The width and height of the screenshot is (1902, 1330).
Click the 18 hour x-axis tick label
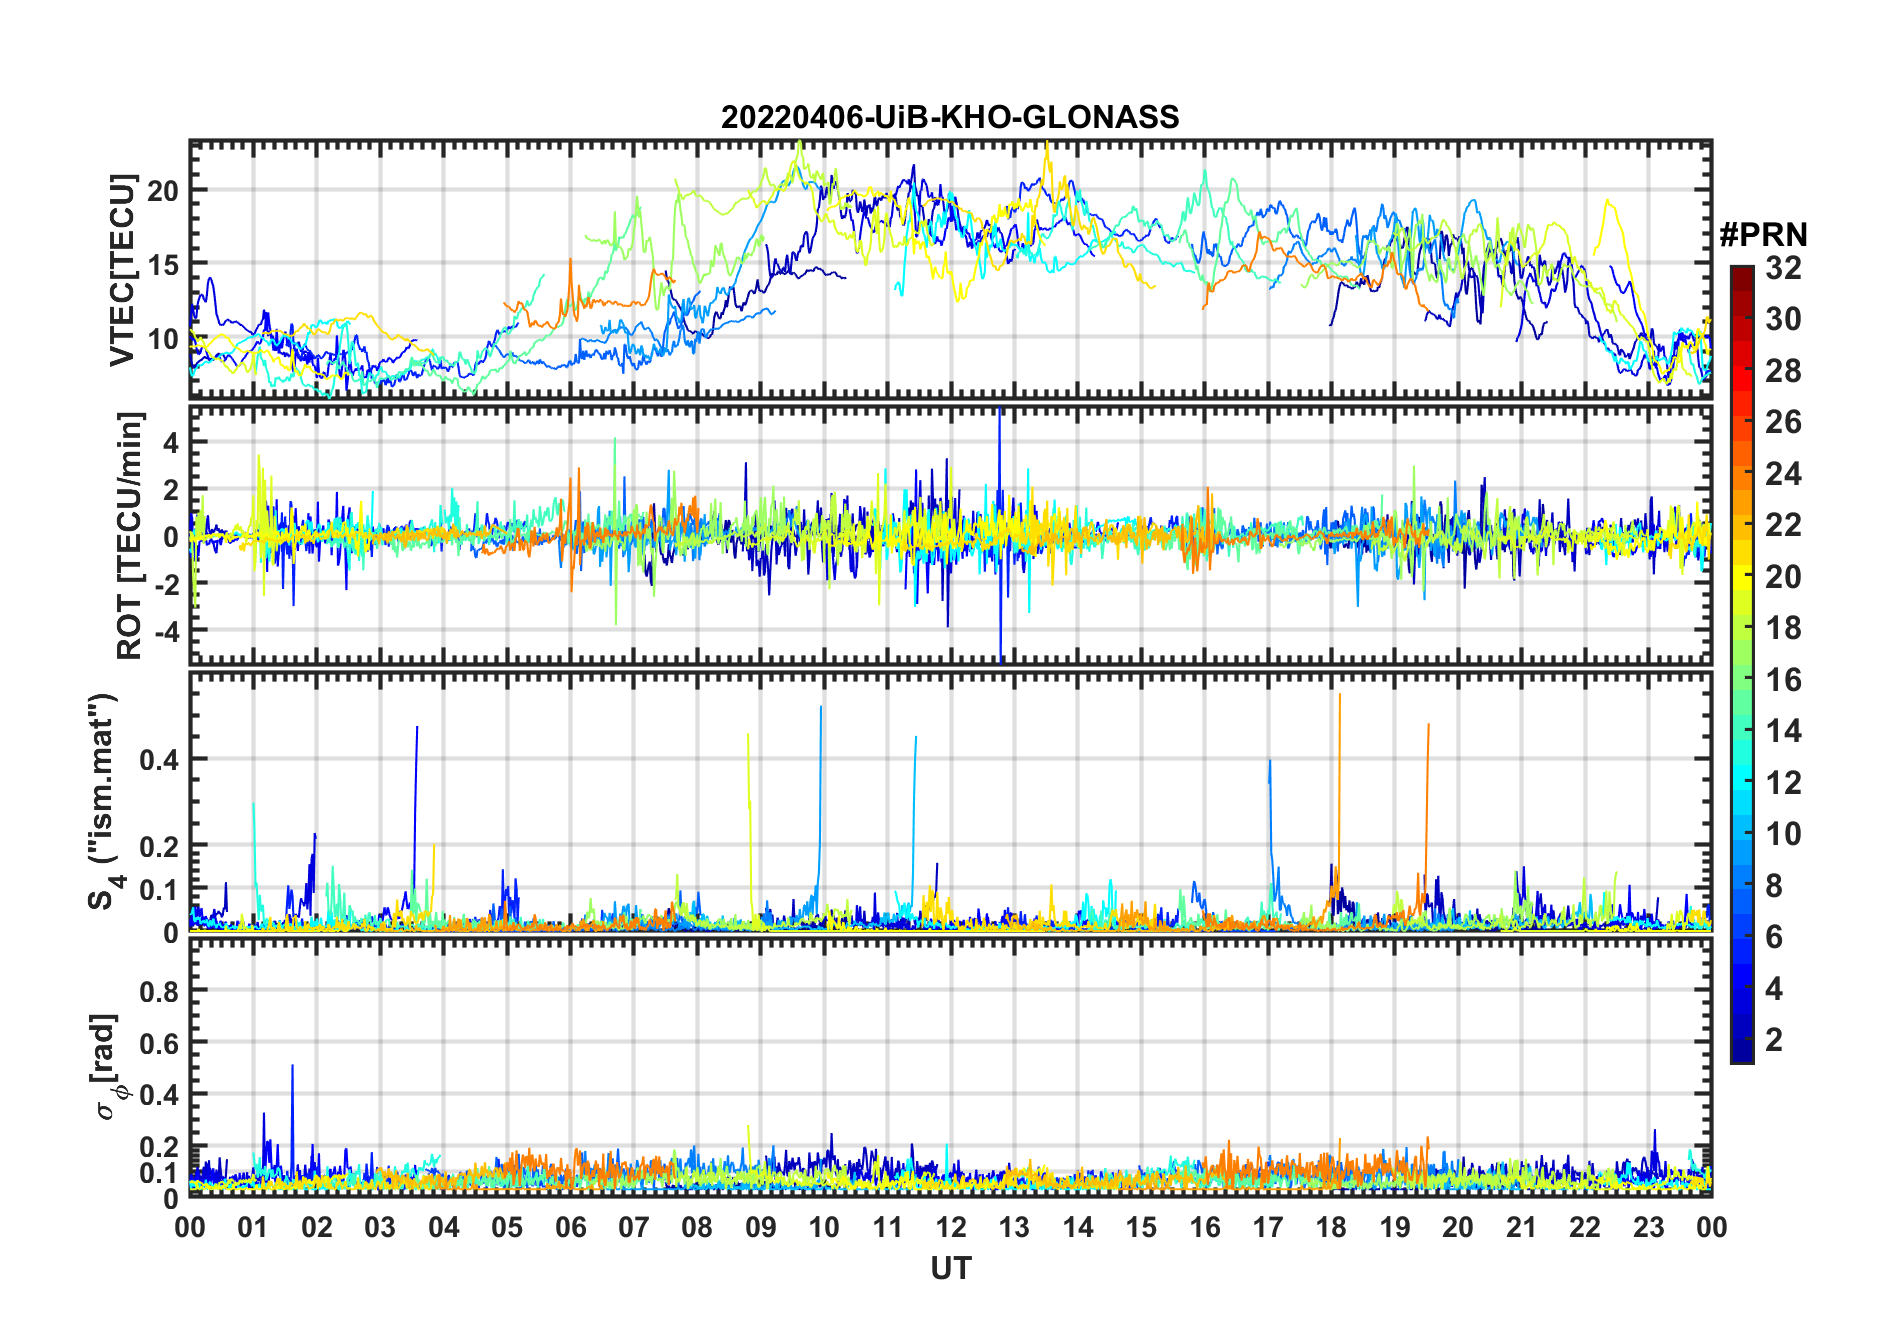(1331, 1227)
